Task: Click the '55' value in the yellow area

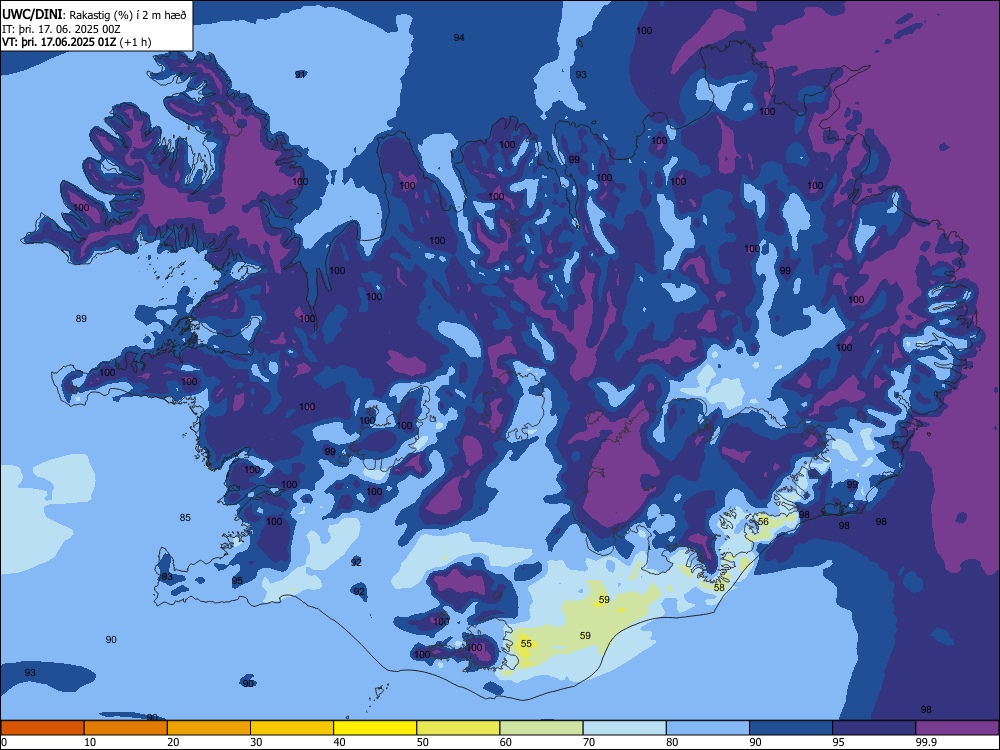Action: (x=526, y=643)
